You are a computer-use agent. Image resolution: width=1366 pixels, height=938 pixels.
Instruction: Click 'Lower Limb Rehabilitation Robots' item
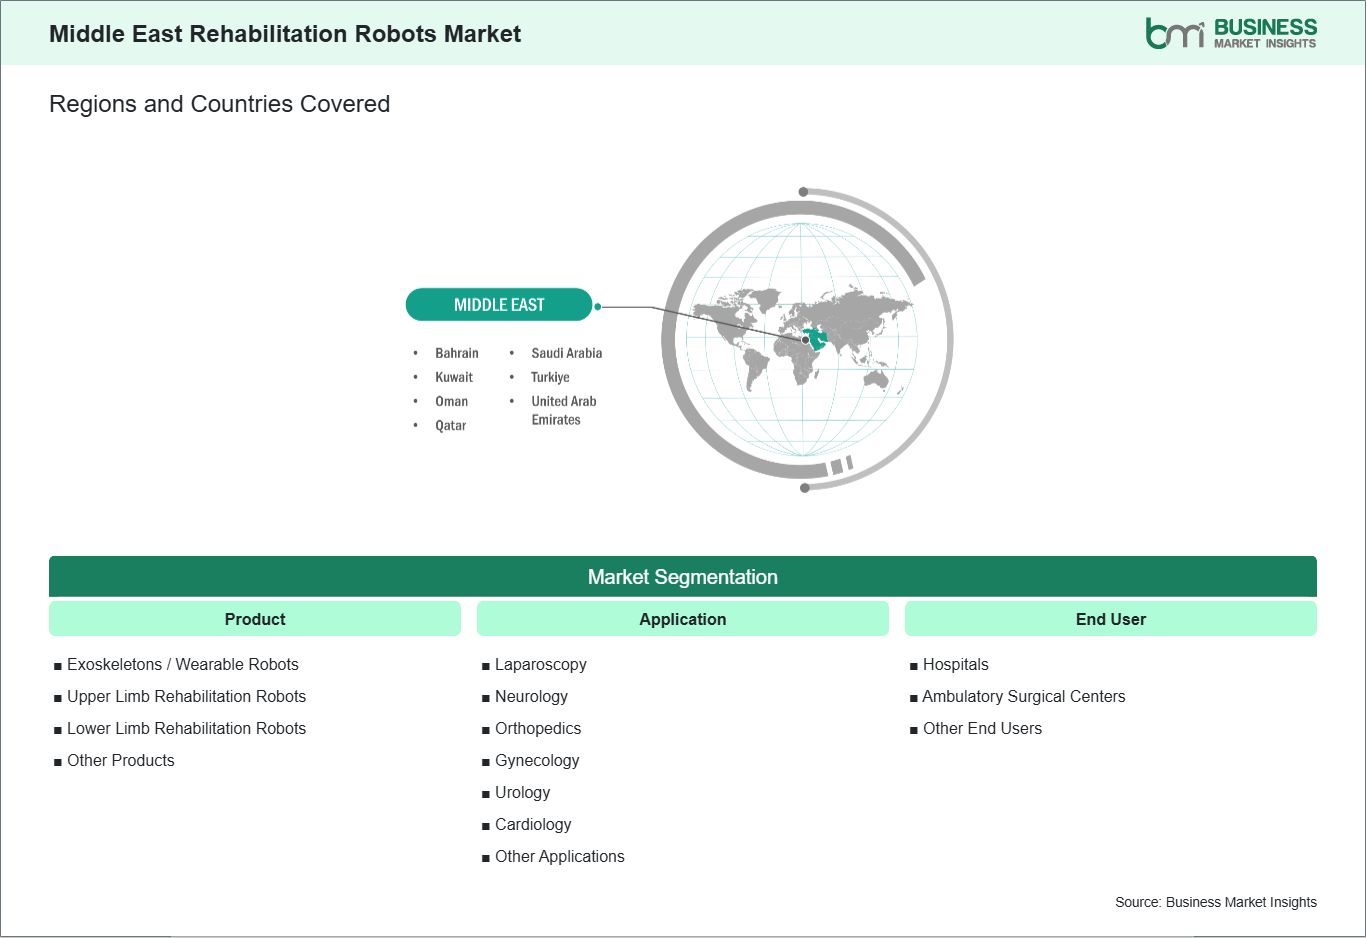[186, 728]
